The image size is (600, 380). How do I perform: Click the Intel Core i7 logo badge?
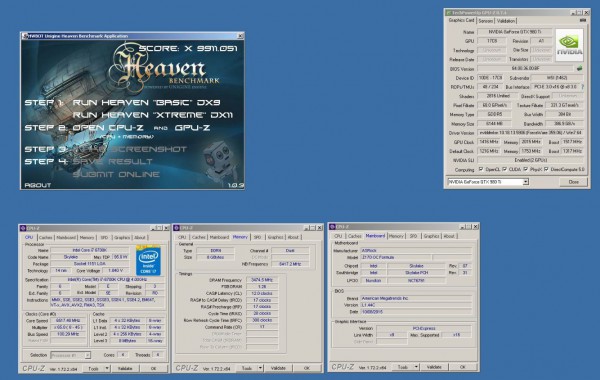(x=148, y=260)
